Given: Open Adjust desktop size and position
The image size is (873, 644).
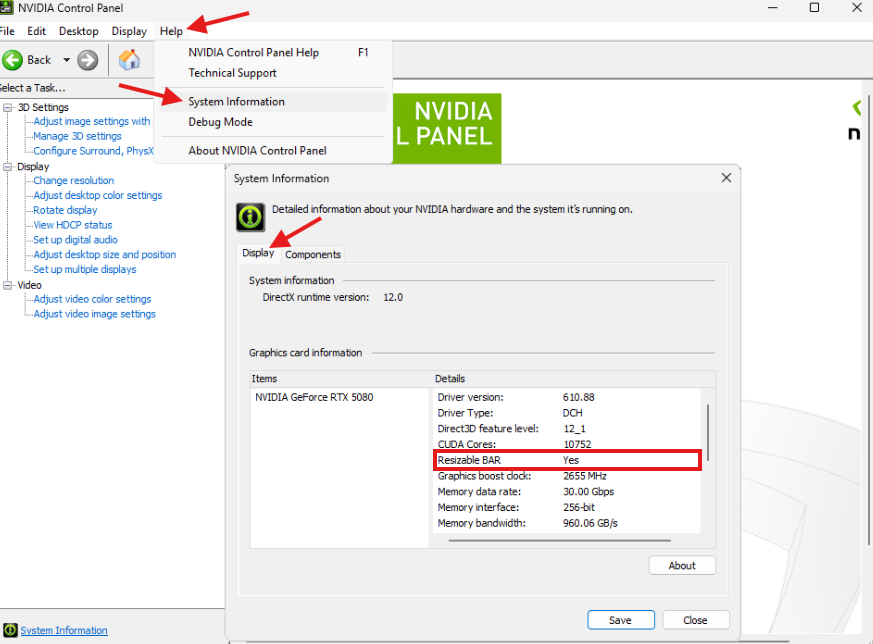Looking at the screenshot, I should pos(105,254).
